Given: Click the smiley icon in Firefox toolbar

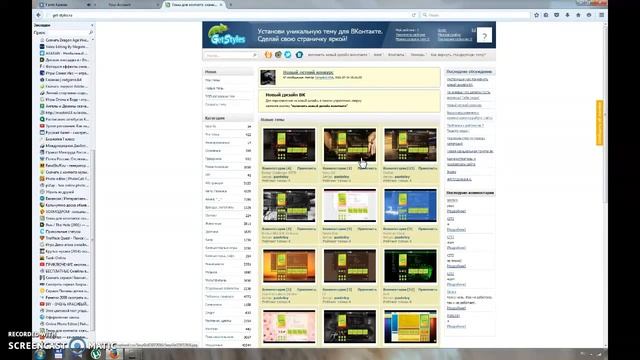Looking at the screenshot, I should (589, 15).
